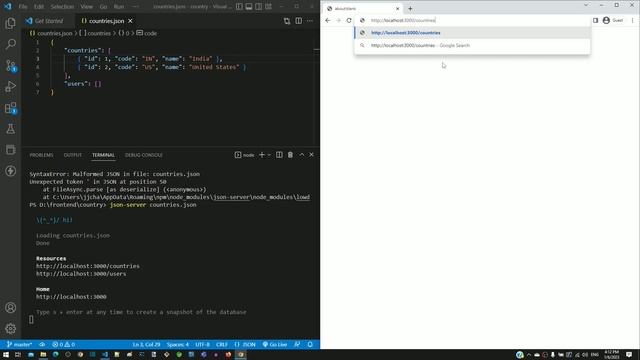Open the new terminal launch profile dropdown
640x360 pixels.
point(269,155)
